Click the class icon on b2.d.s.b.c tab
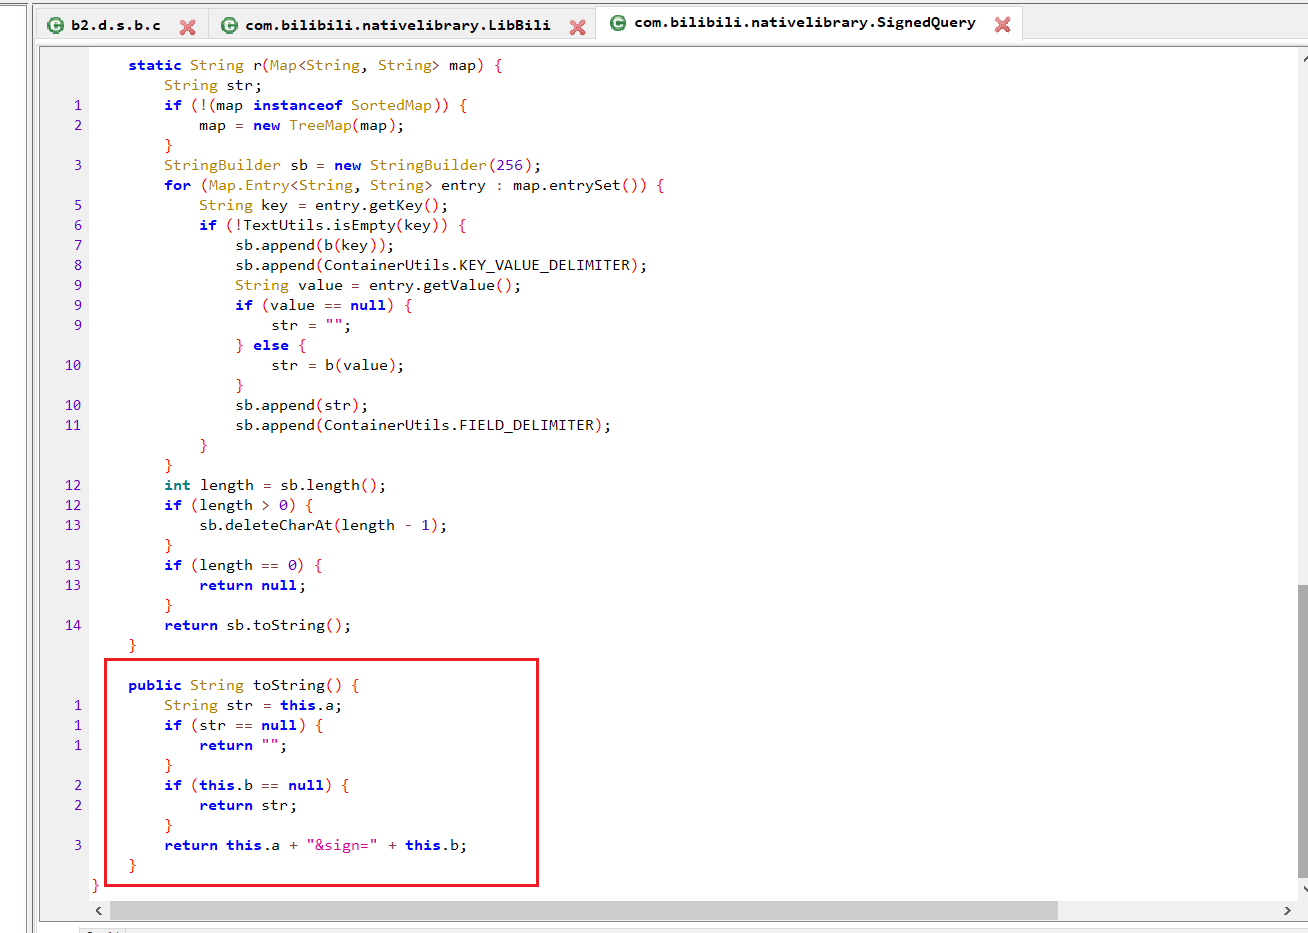The width and height of the screenshot is (1308, 933). (56, 25)
